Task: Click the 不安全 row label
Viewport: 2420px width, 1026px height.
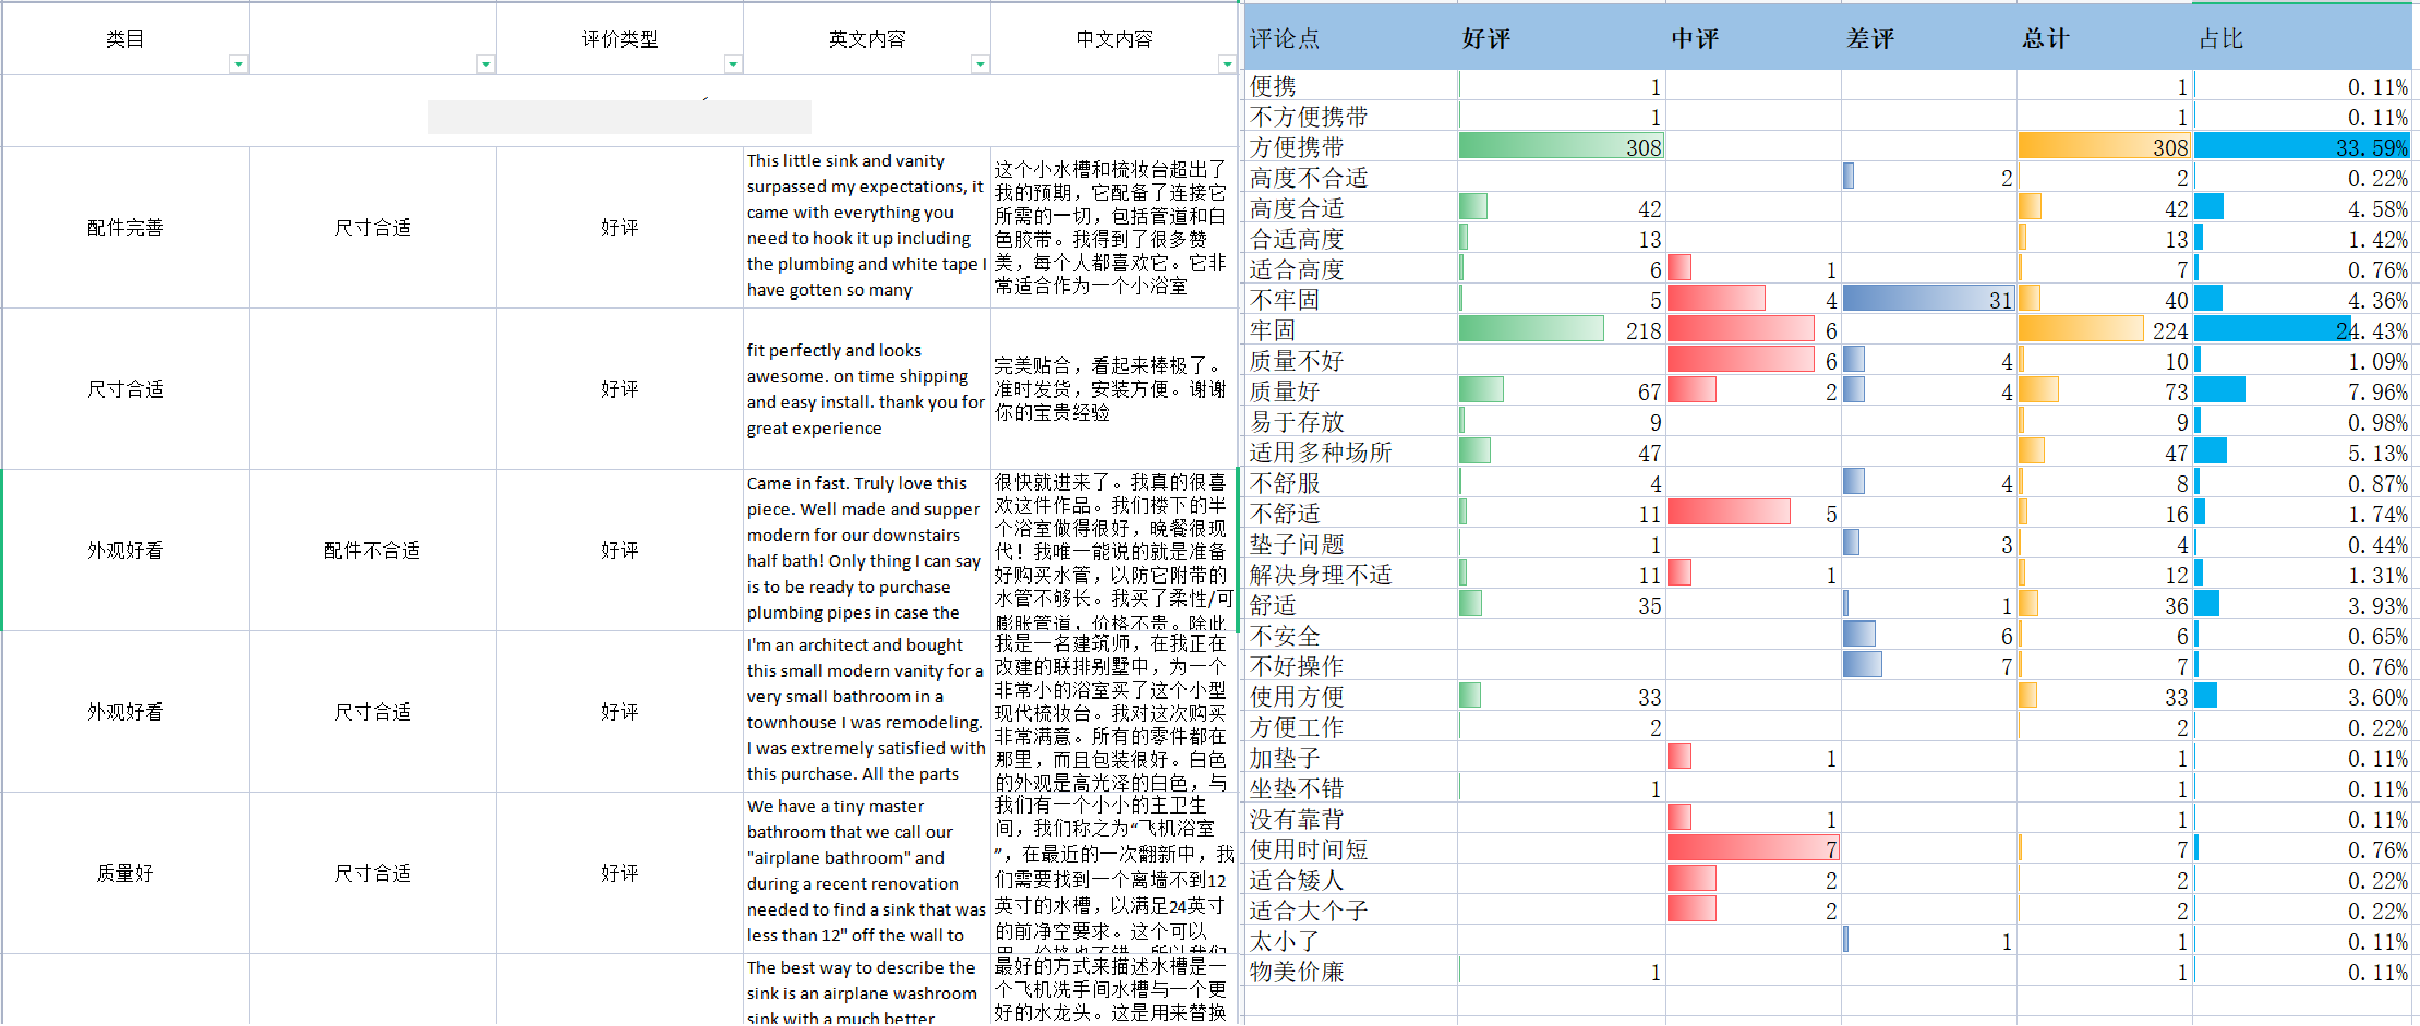Action: [1285, 636]
